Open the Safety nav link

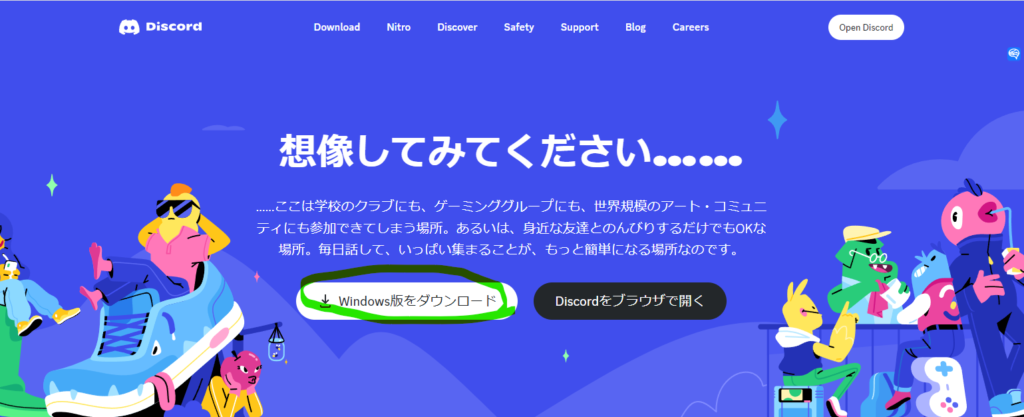[519, 27]
